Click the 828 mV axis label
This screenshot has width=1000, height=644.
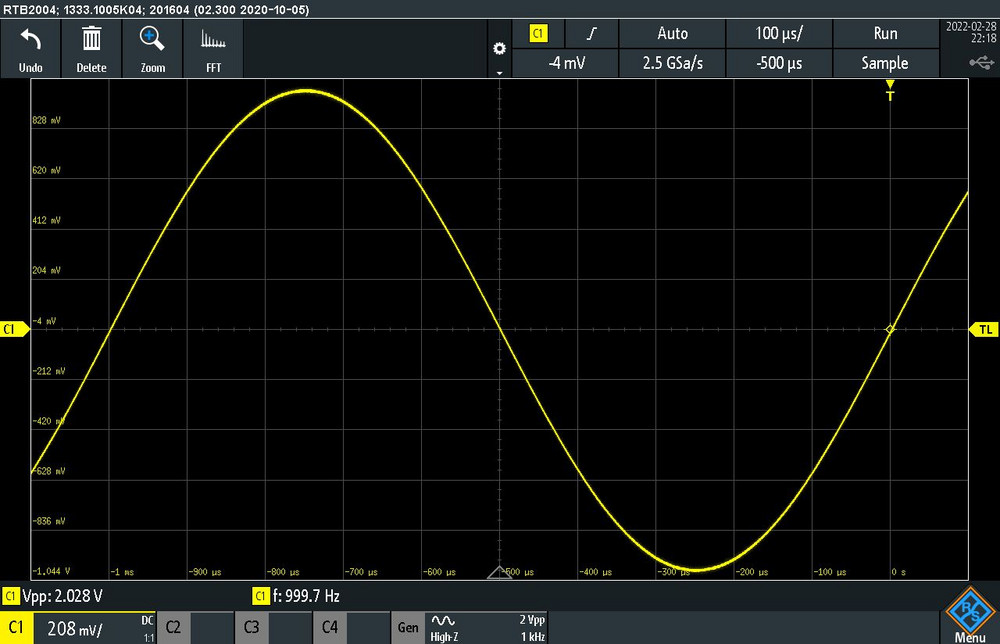[47, 121]
